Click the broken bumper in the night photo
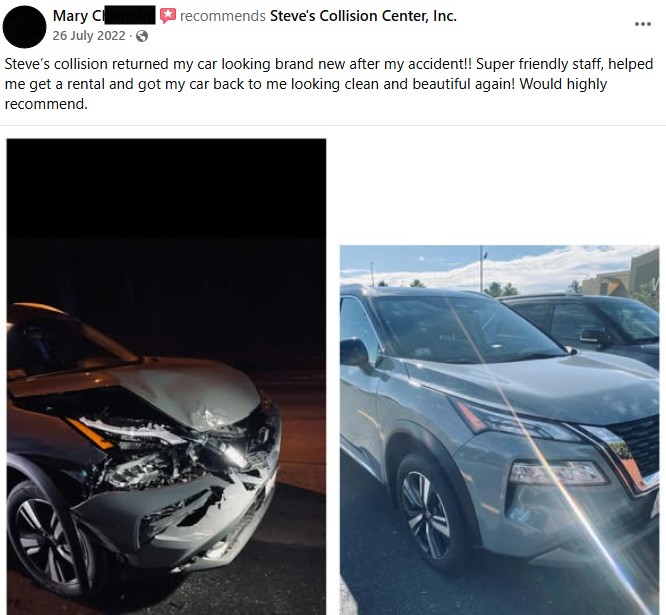This screenshot has height=615, width=666. [x=183, y=518]
